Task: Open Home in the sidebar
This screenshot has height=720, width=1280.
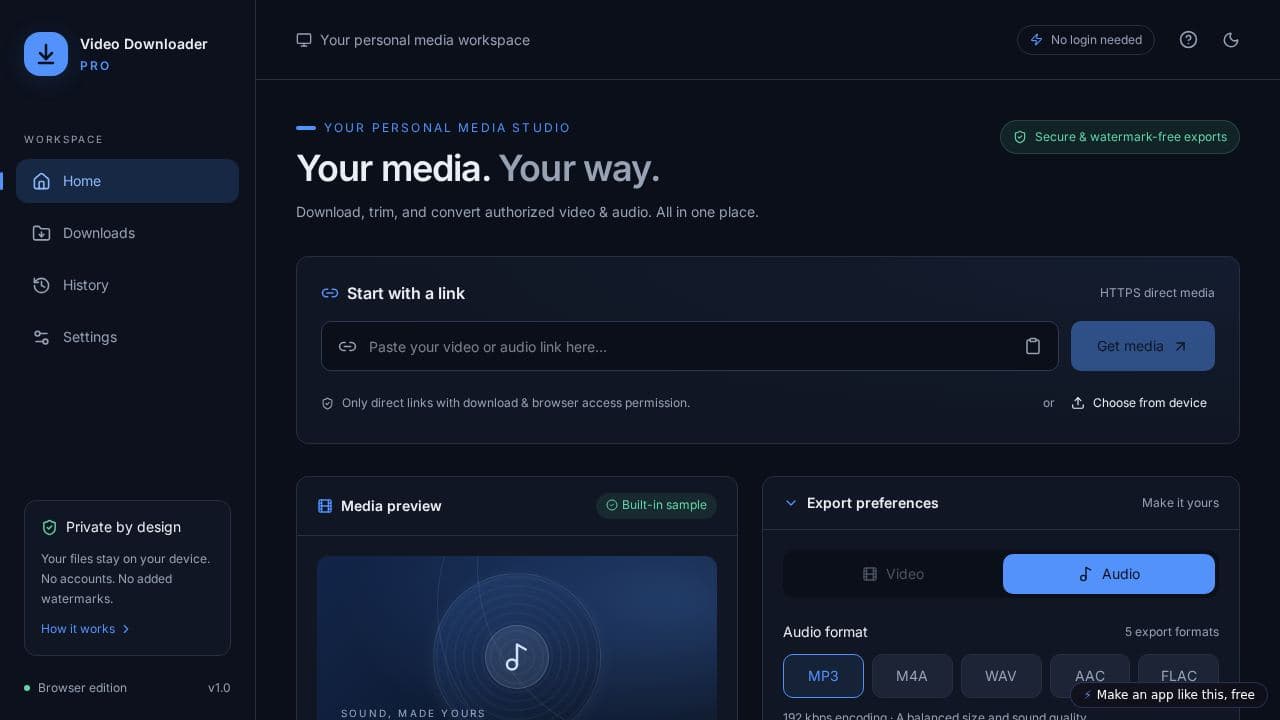Action: (x=127, y=181)
